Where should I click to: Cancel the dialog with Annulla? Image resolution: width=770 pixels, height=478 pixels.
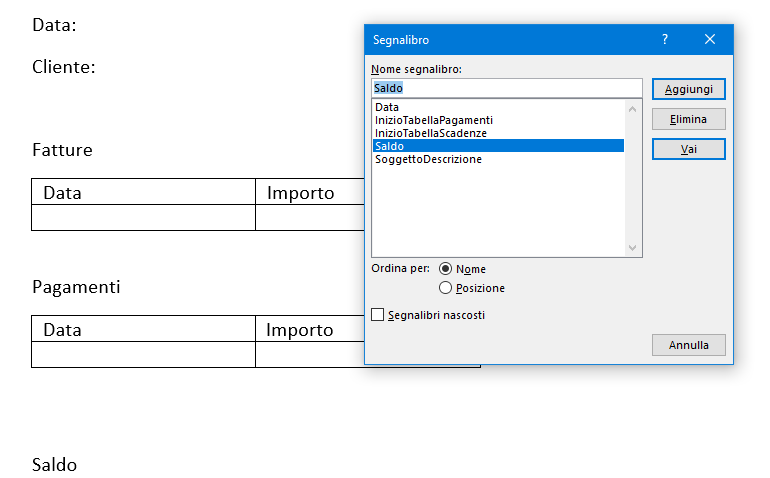pyautogui.click(x=688, y=345)
